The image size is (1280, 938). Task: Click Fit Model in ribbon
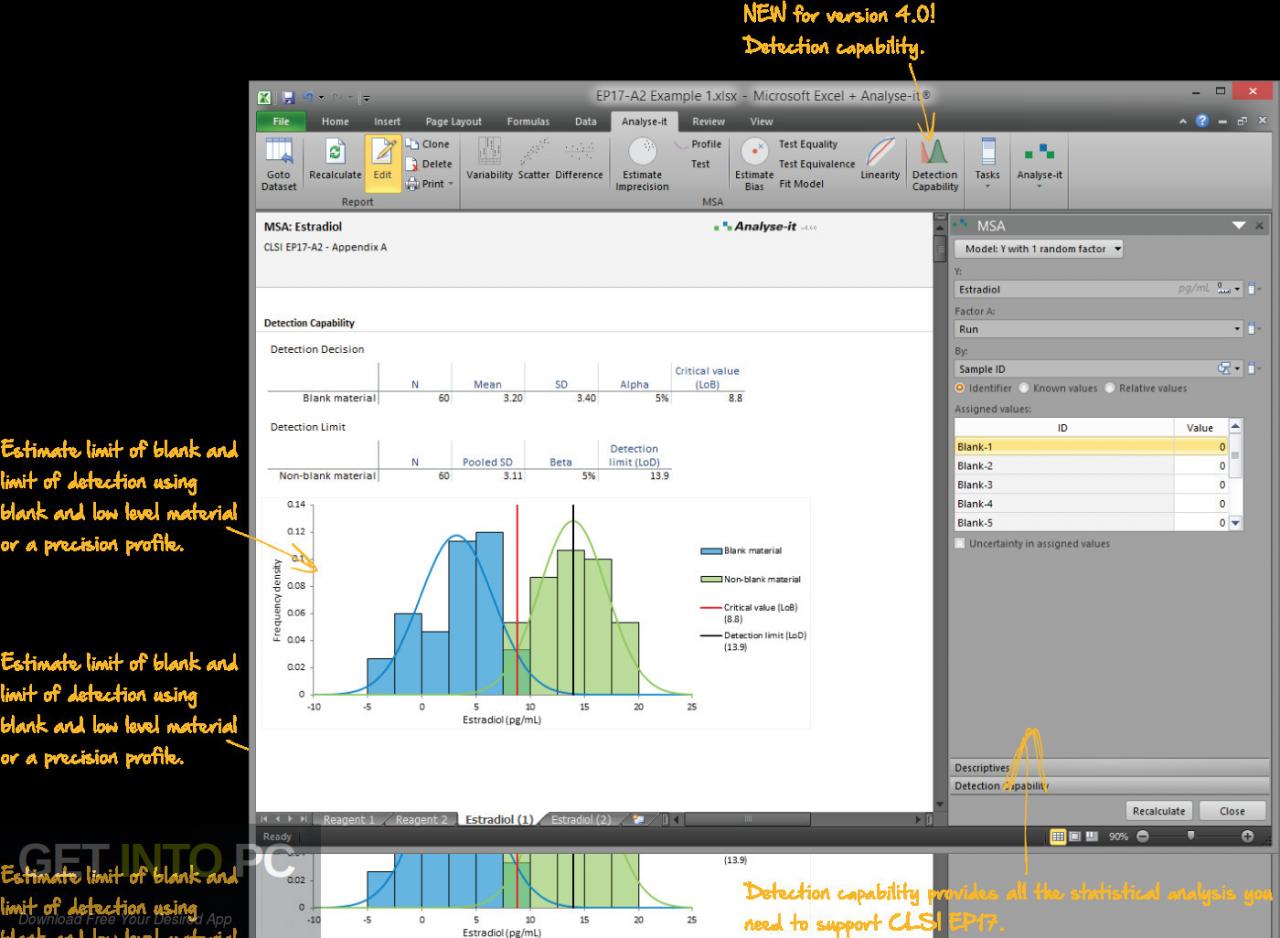tap(801, 183)
